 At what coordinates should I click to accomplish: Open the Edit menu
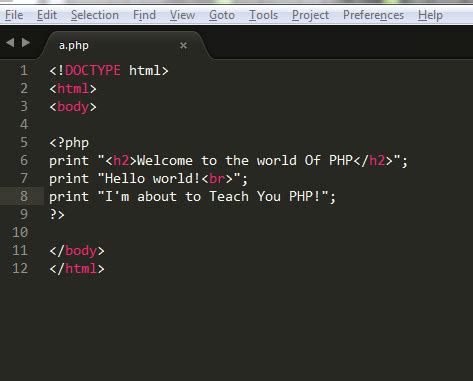point(47,15)
